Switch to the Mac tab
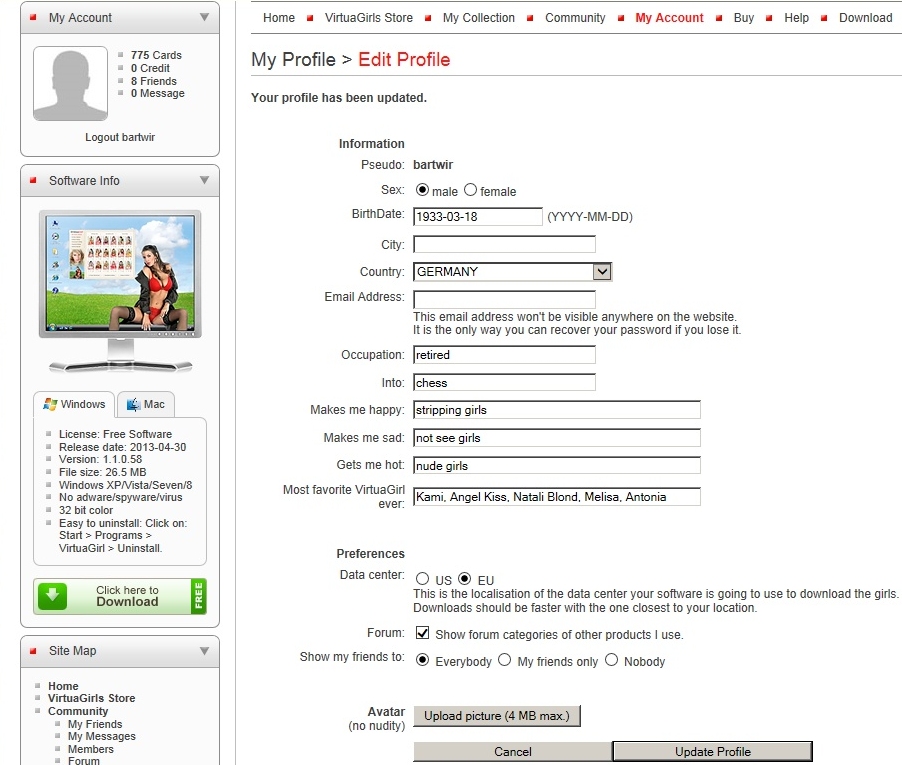 click(145, 404)
